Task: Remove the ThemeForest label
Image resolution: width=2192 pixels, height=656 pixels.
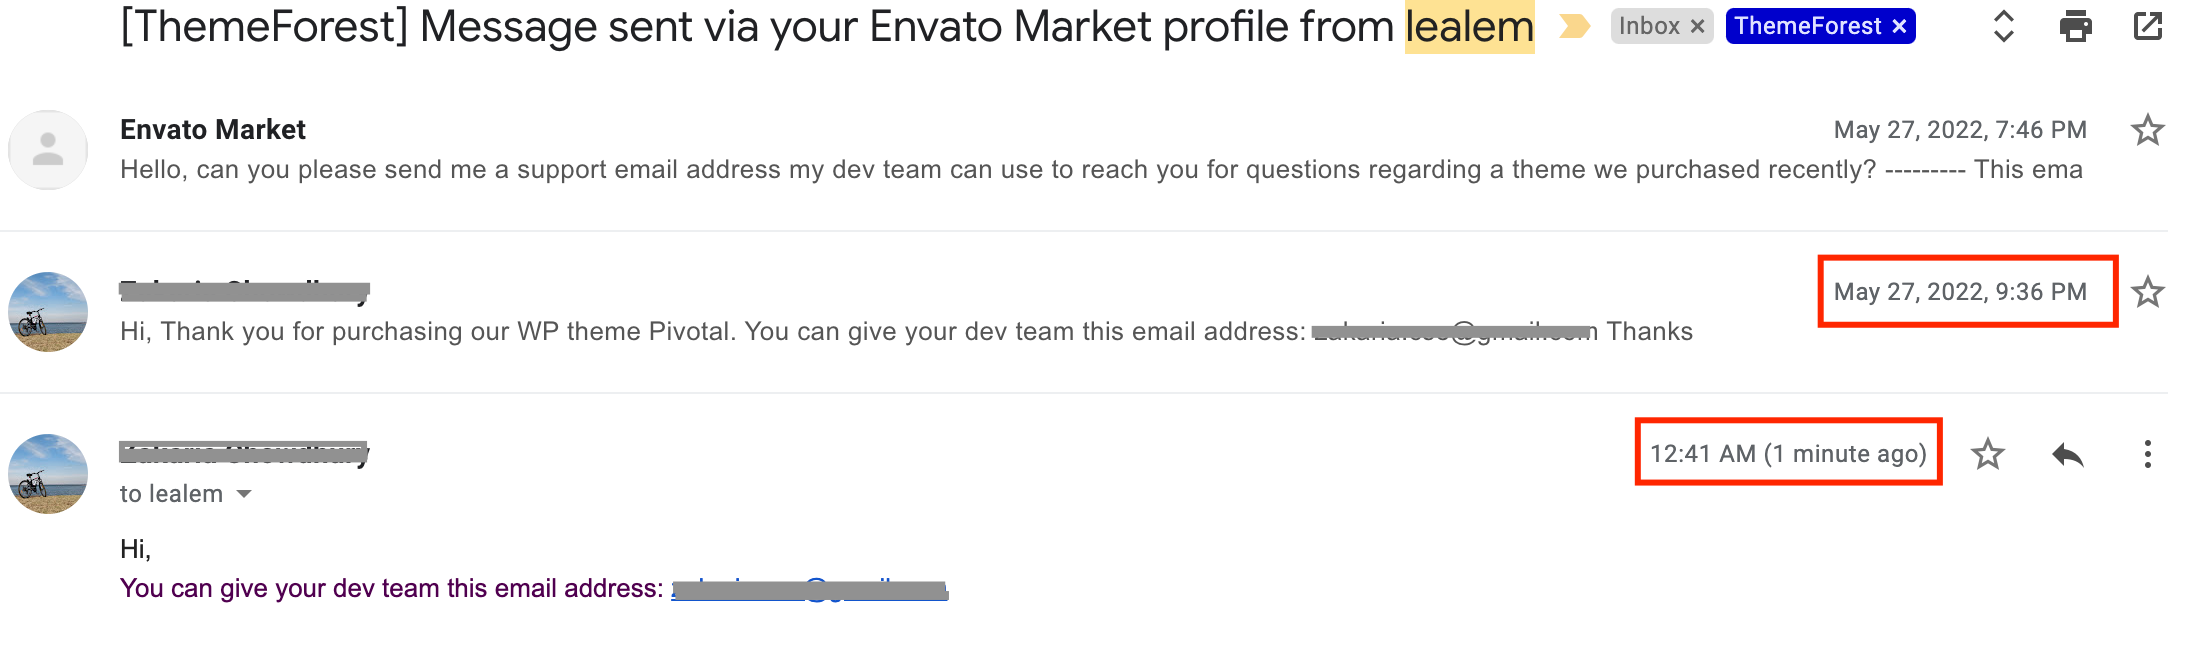Action: coord(1899,26)
